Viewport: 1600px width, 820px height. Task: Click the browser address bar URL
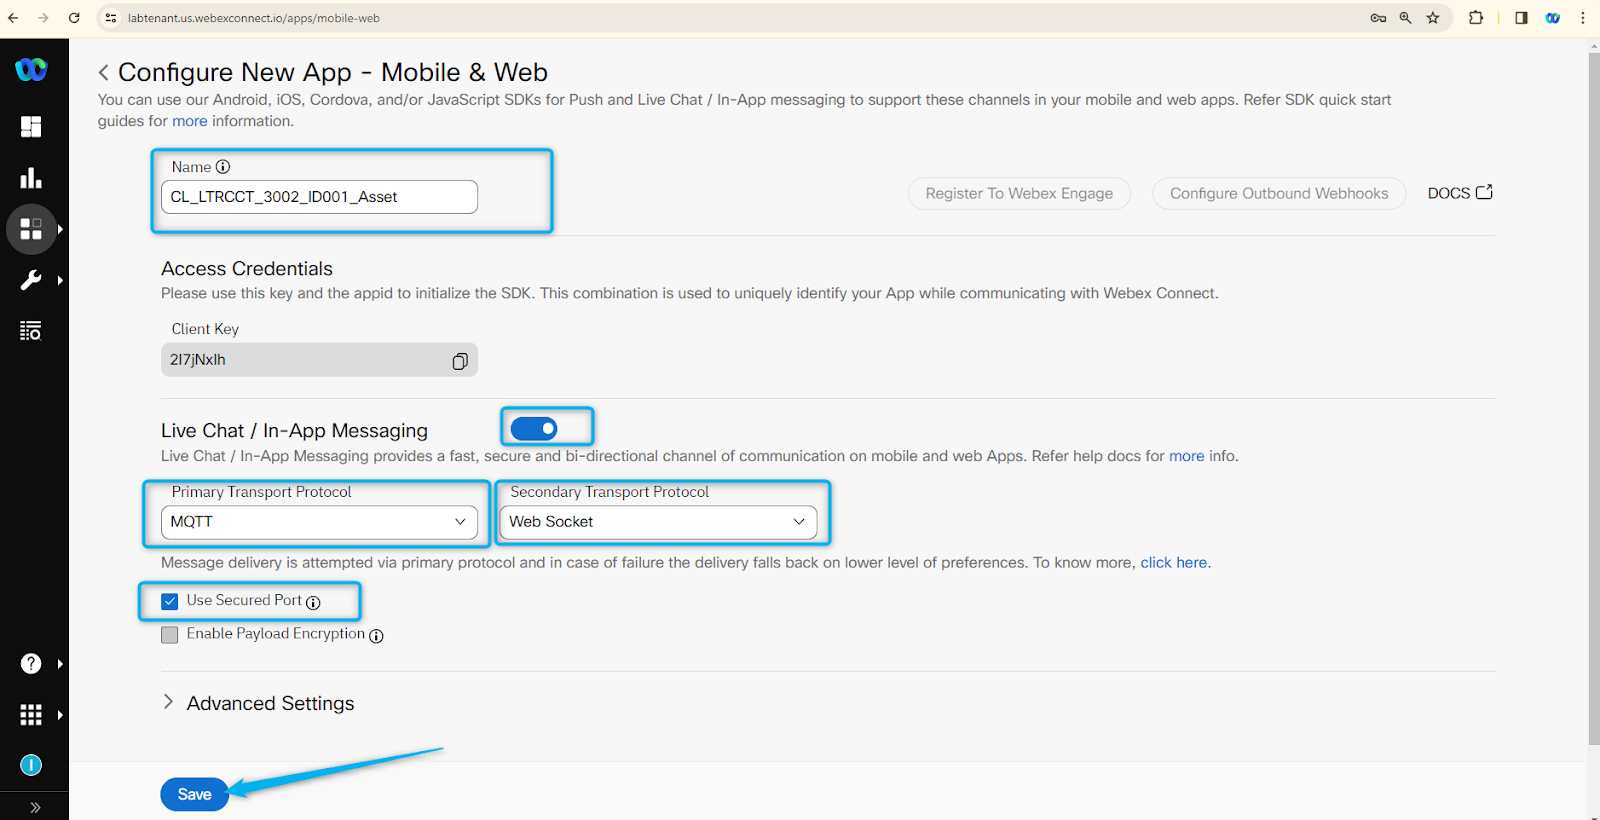click(x=254, y=18)
